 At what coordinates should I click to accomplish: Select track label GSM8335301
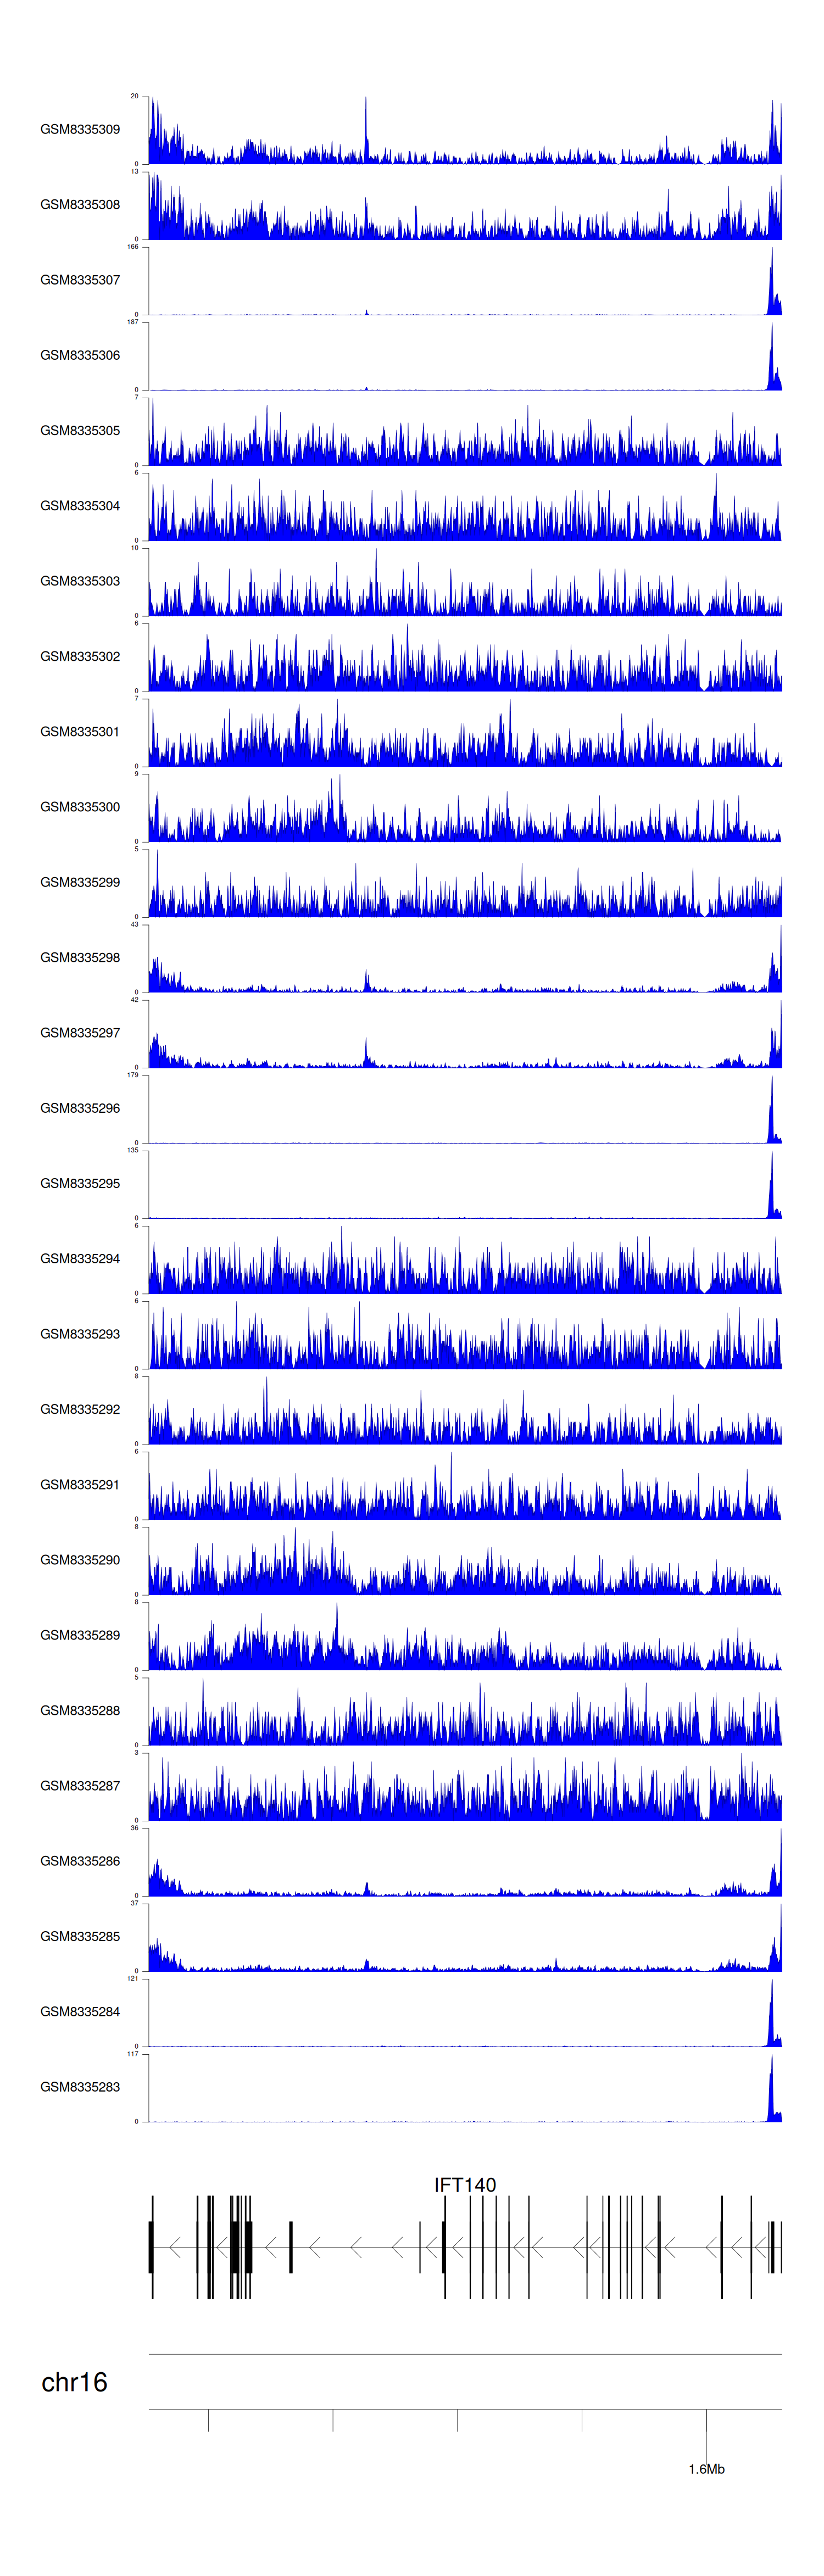click(x=80, y=732)
